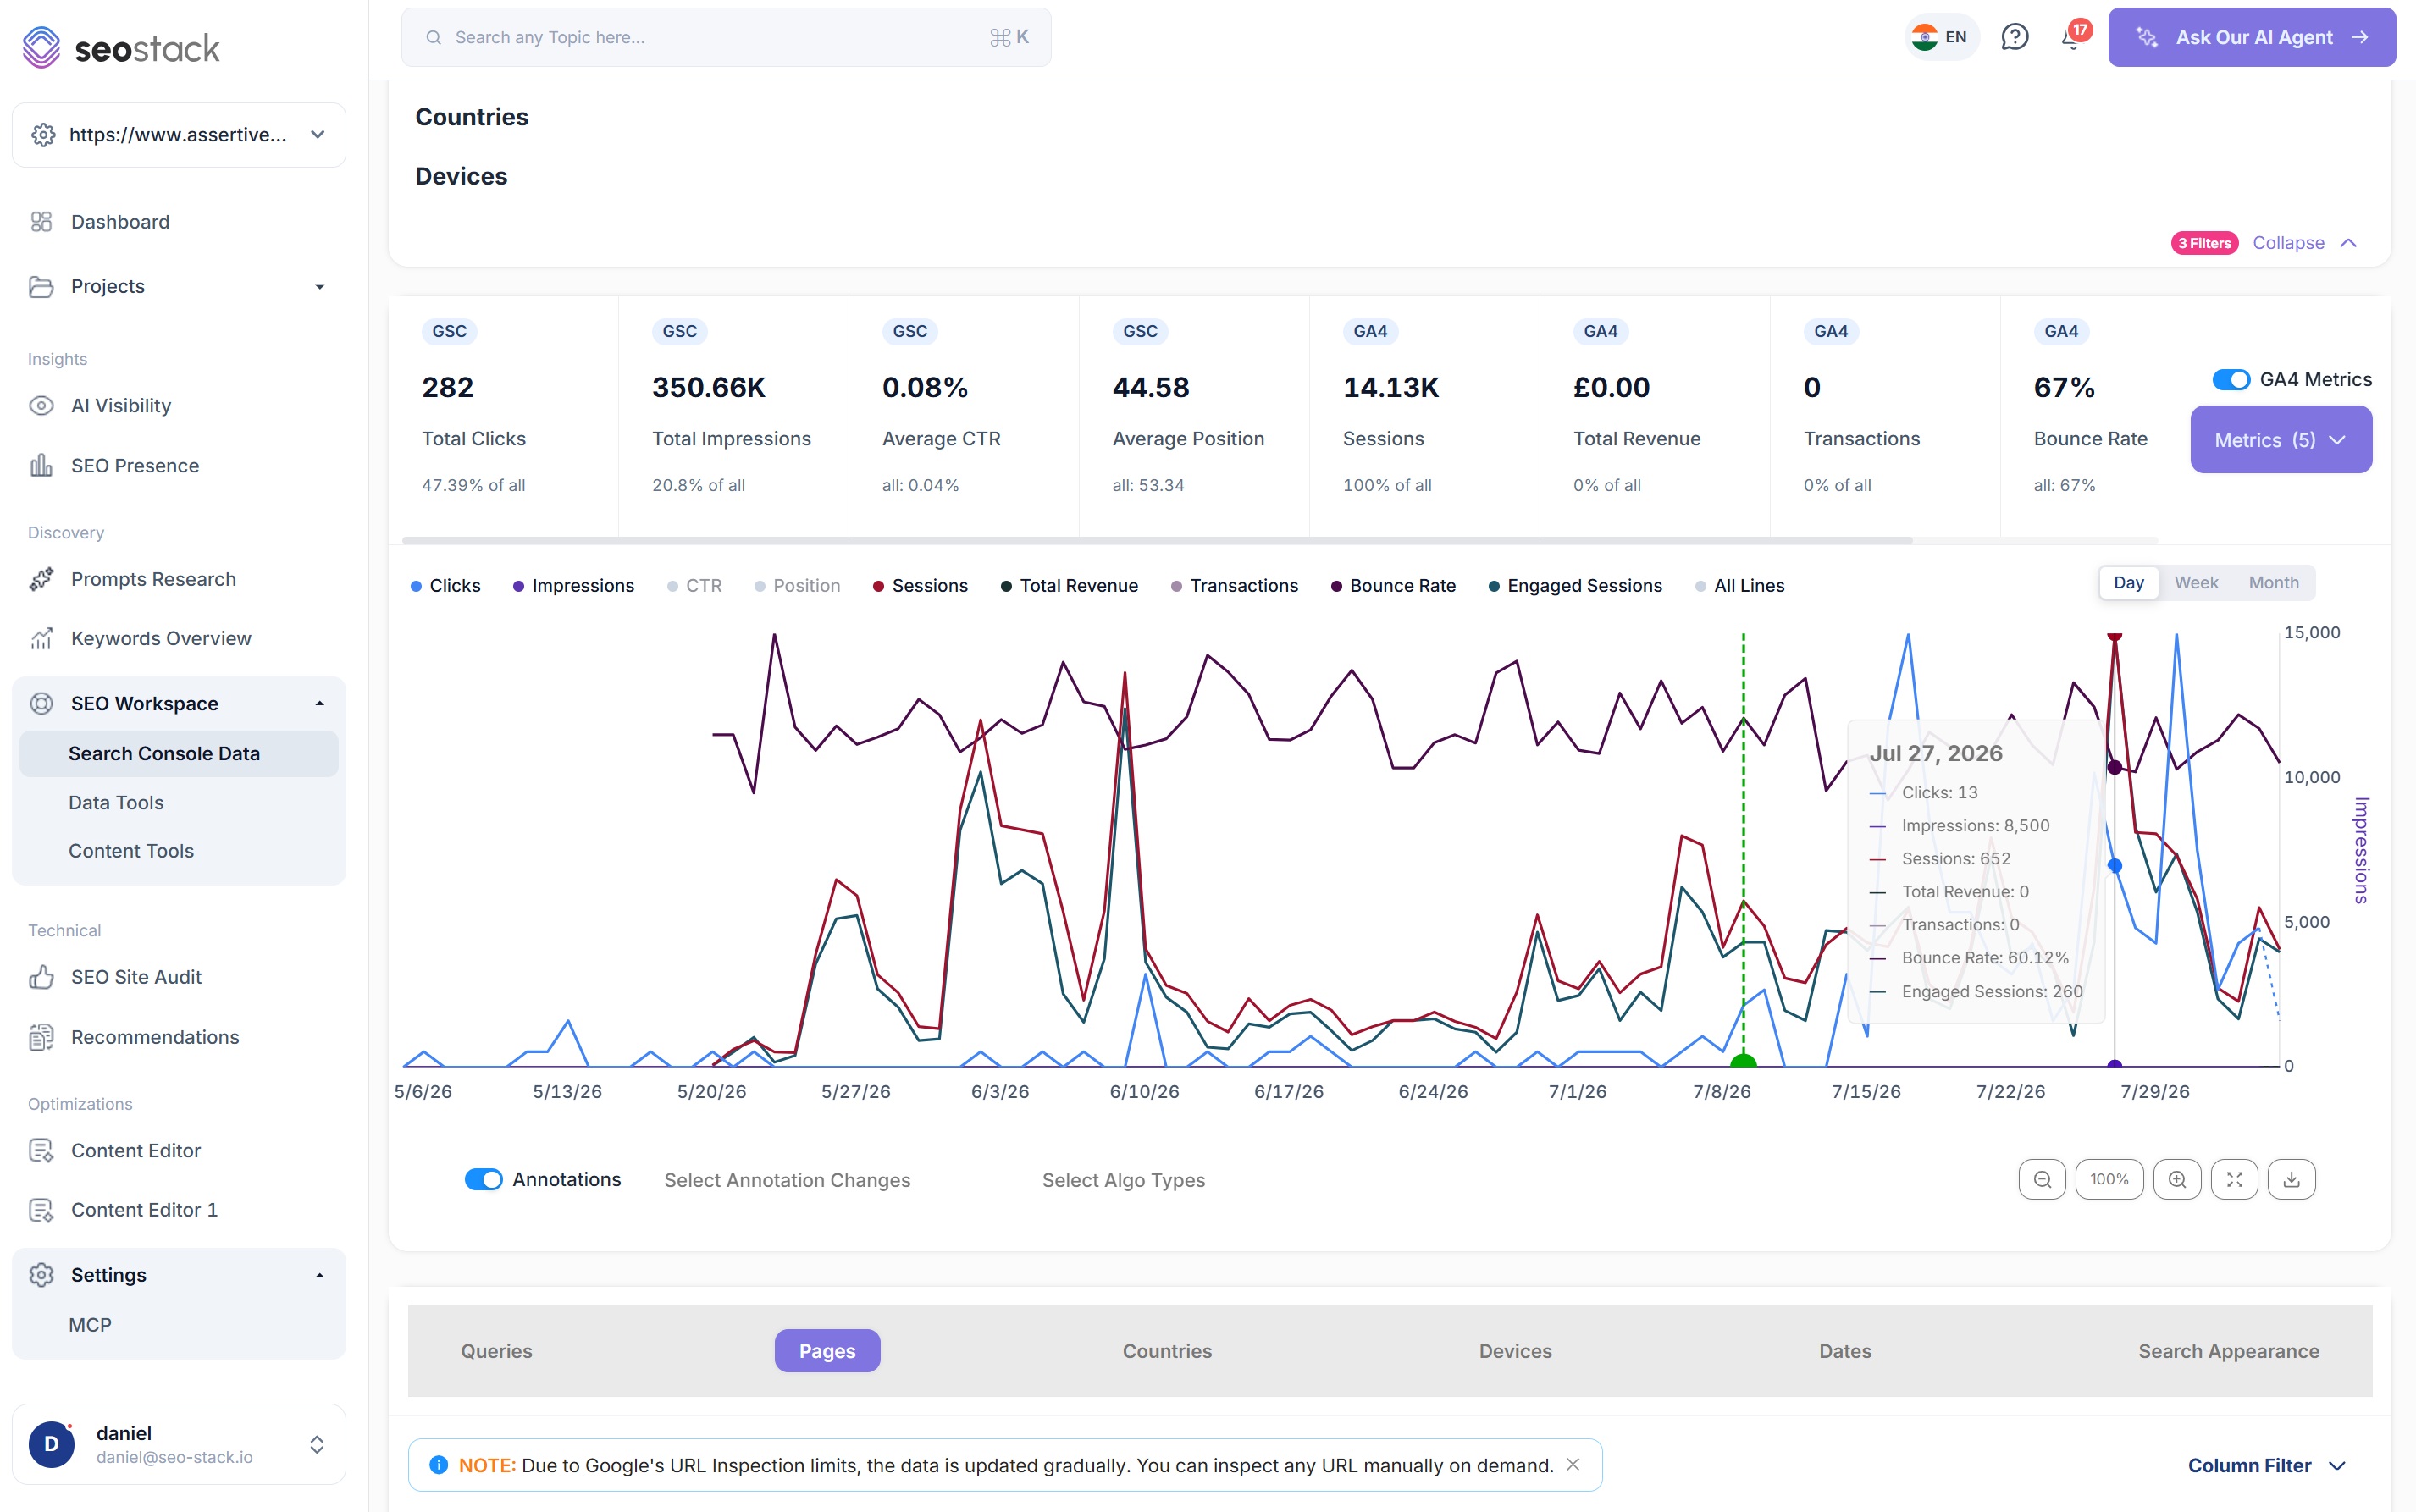Image resolution: width=2416 pixels, height=1512 pixels.
Task: Click the Dashboard grid icon
Action: (x=41, y=222)
